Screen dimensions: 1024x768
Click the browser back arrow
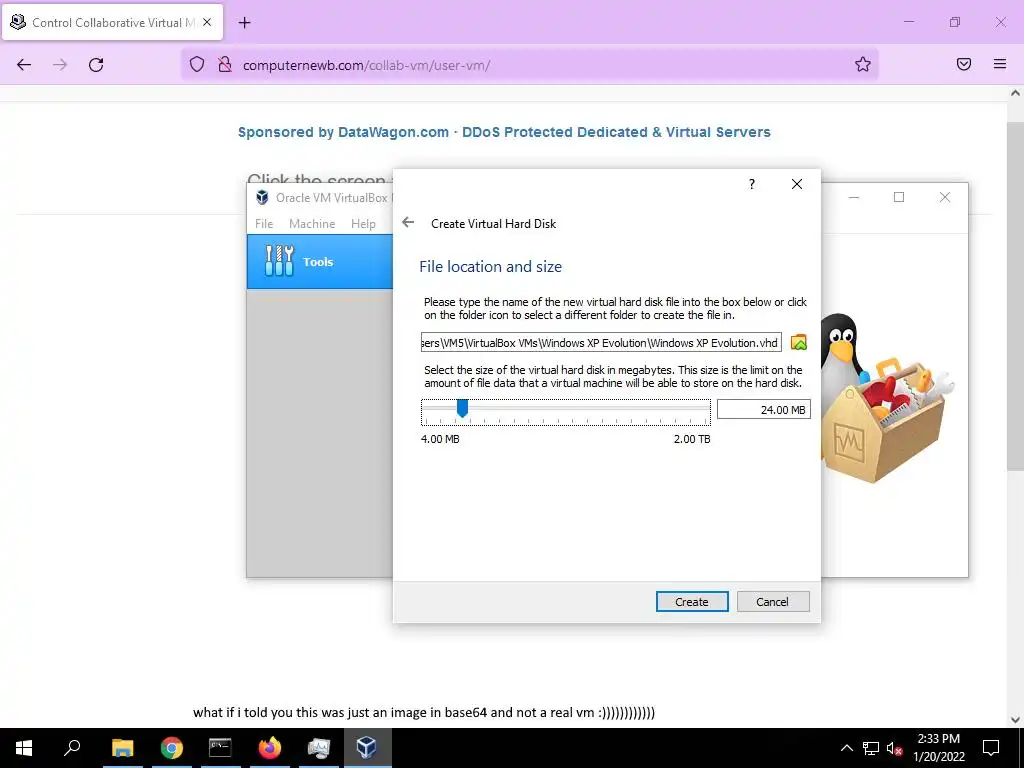(x=24, y=65)
